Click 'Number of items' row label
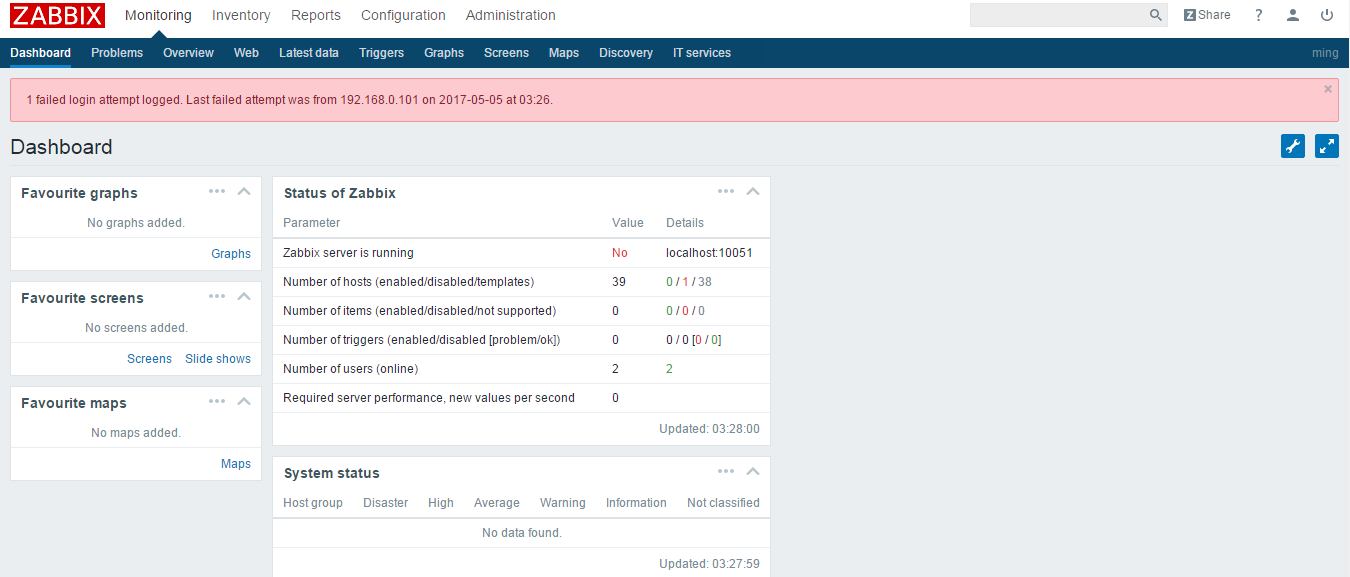This screenshot has height=577, width=1350. click(x=419, y=311)
